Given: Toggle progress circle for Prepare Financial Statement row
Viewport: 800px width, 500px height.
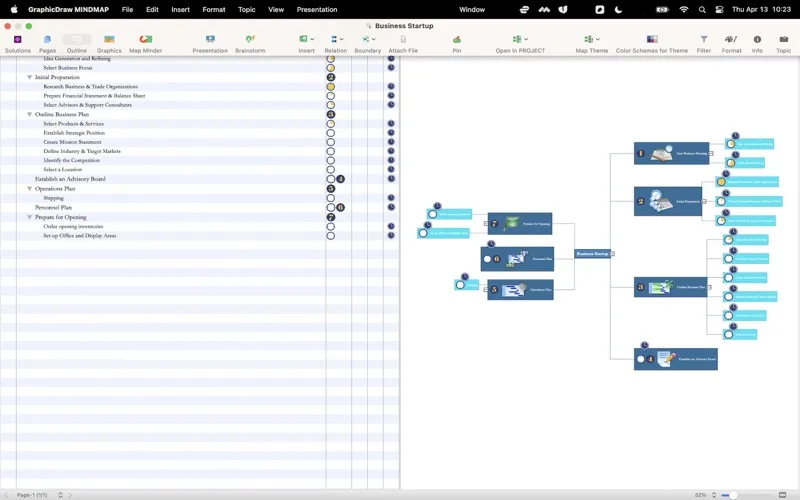Looking at the screenshot, I should [331, 96].
